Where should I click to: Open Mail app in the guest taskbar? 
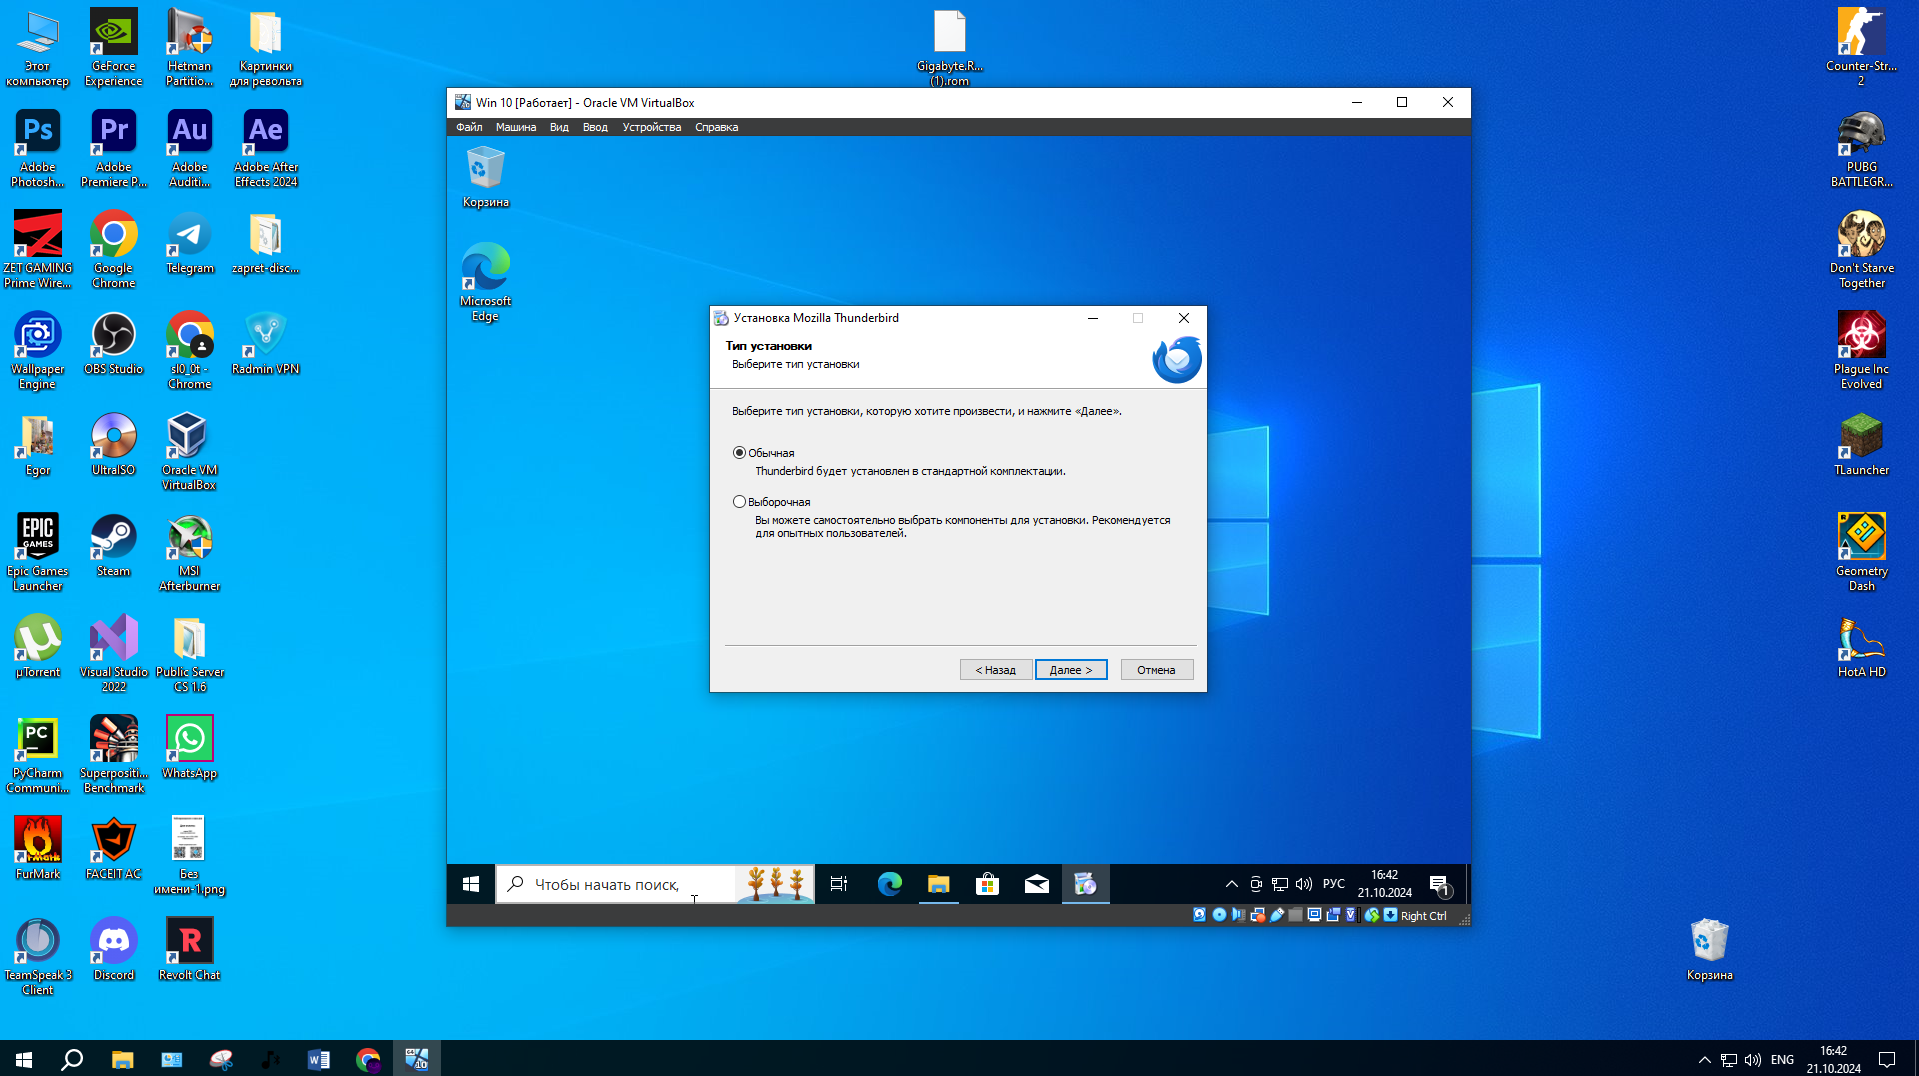[1036, 884]
